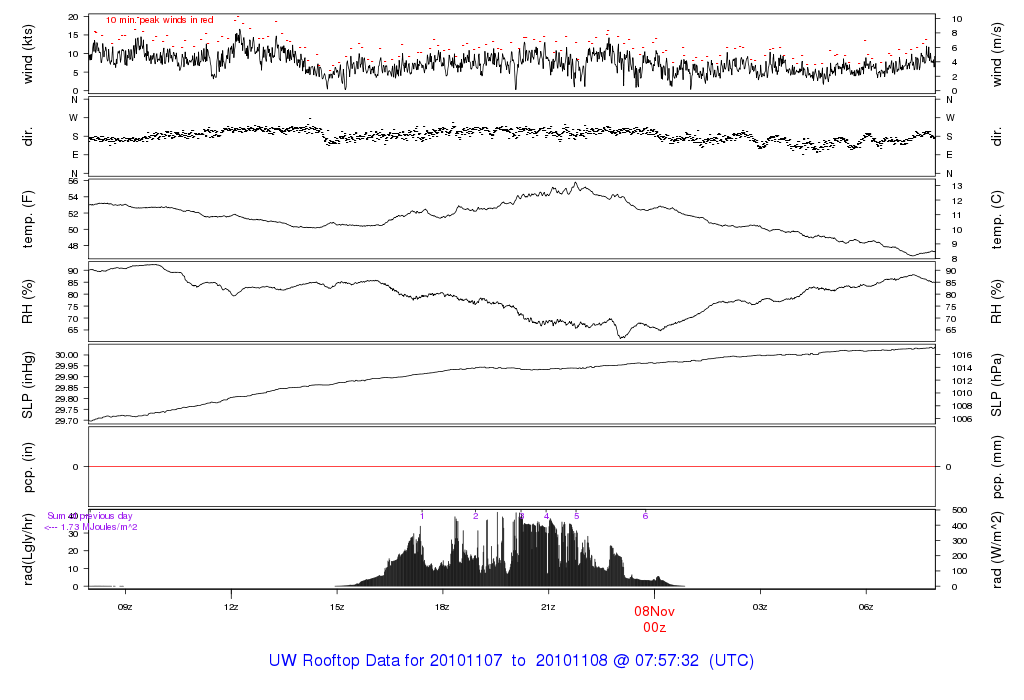The image size is (1024, 700).
Task: Click the blue 'UW Rooftop Data' chart title
Action: 511,660
